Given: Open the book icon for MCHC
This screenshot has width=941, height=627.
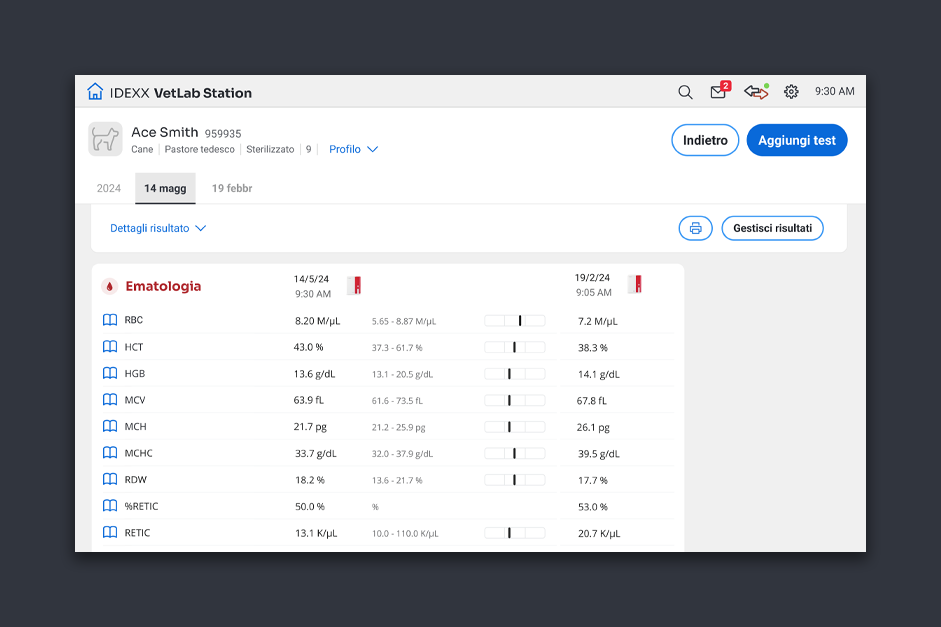Looking at the screenshot, I should pos(110,452).
